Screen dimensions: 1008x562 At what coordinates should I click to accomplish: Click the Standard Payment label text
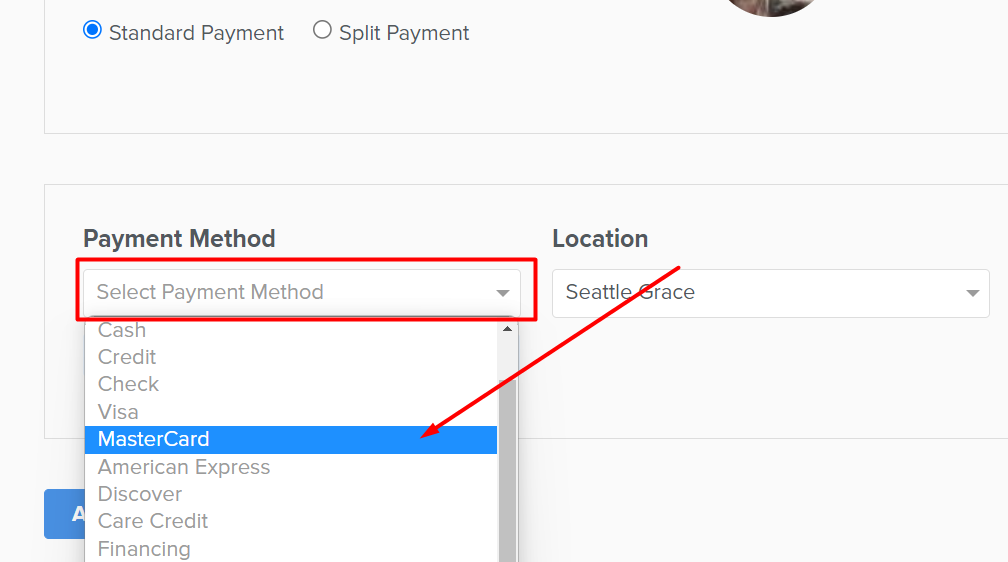(196, 33)
